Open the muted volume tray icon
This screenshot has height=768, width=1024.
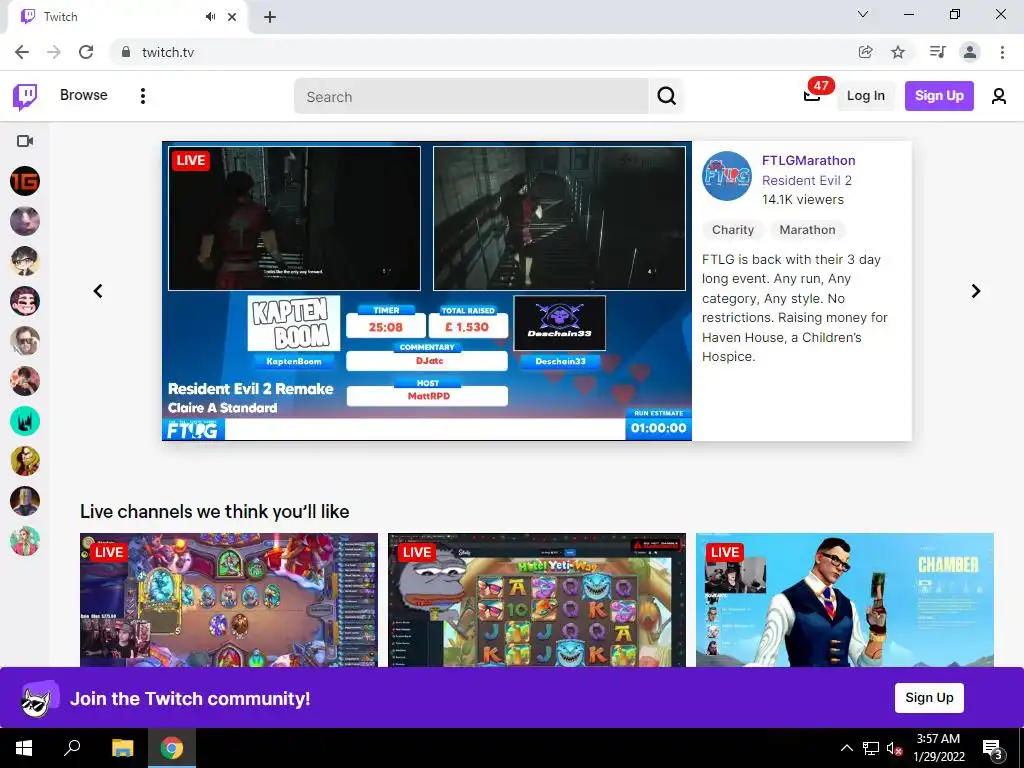click(x=893, y=748)
